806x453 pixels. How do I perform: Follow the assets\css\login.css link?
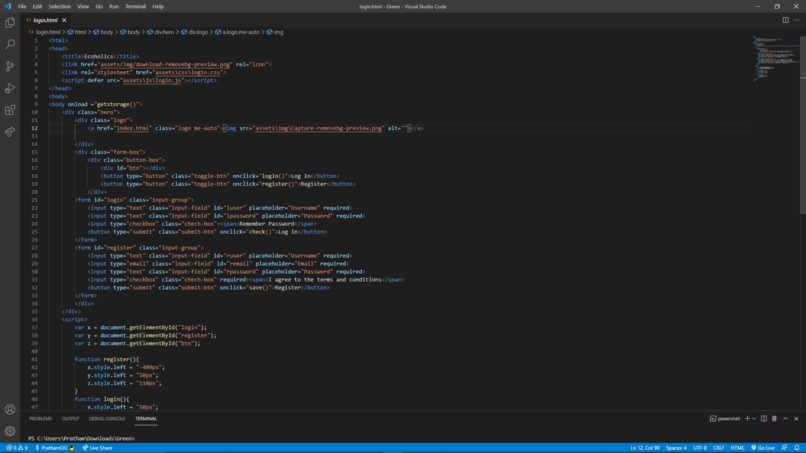[188, 73]
